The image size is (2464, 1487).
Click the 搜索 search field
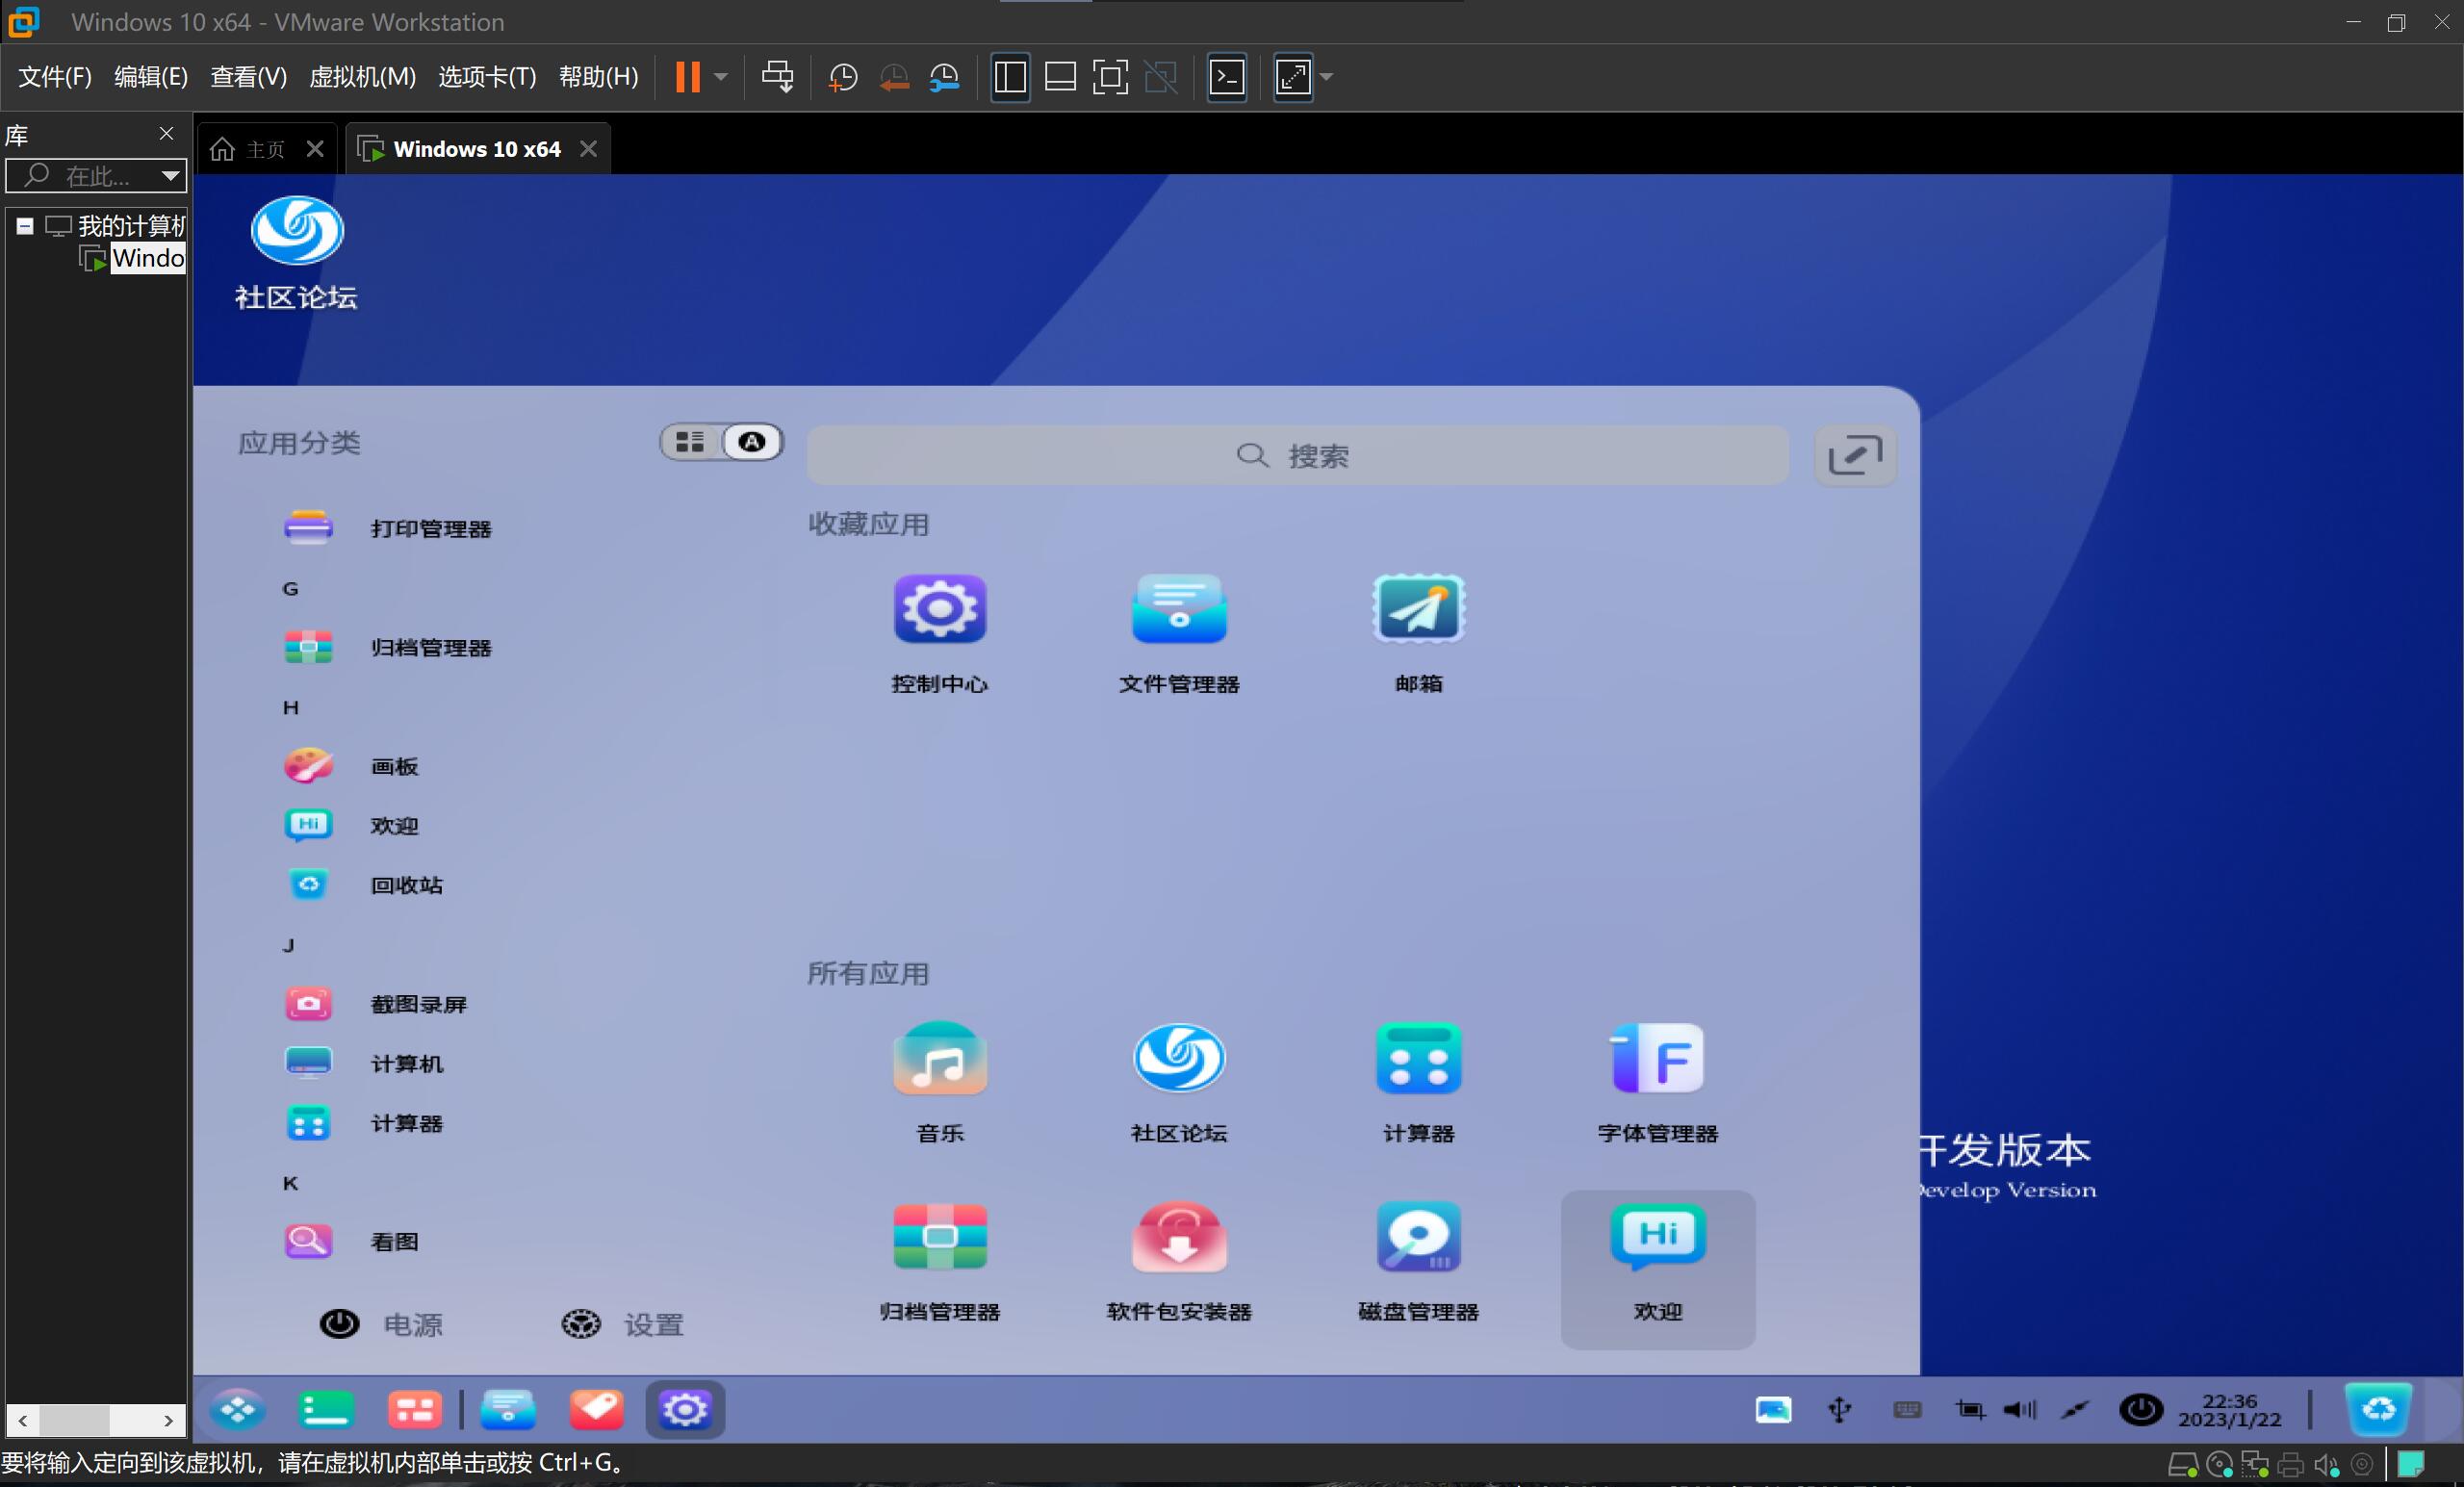1296,456
